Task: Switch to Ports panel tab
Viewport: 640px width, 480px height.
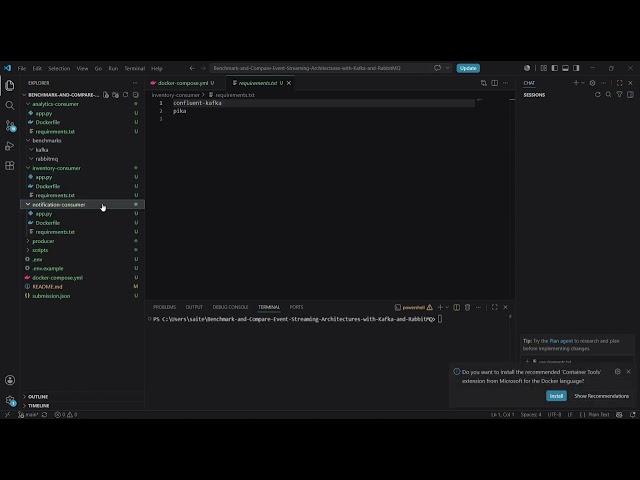Action: [x=296, y=307]
